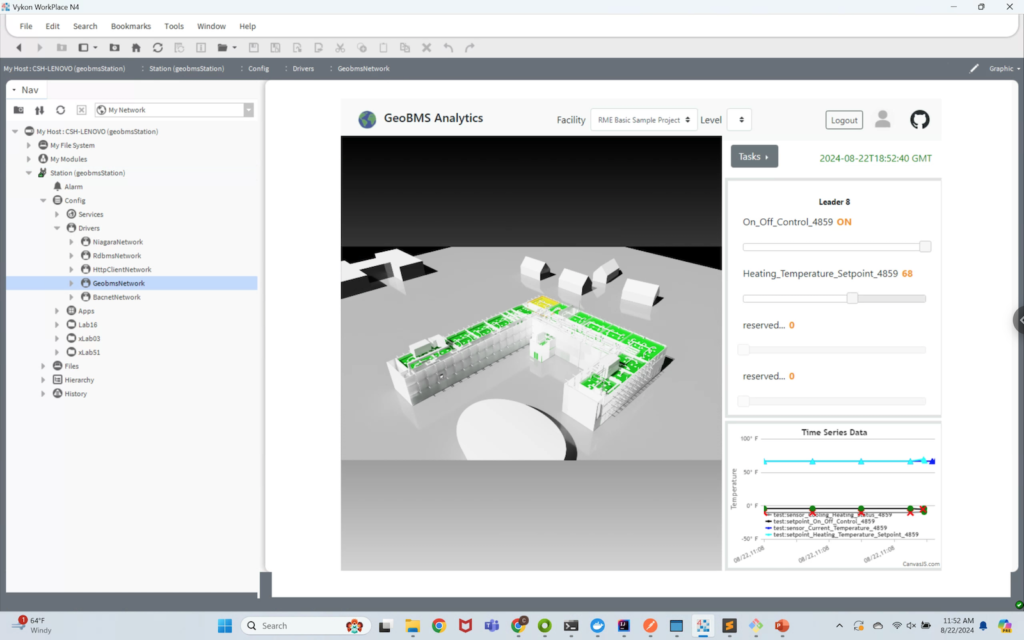Screen dimensions: 1024x640
Task: Select the GeobmsNetwork tree item
Action: (x=118, y=283)
